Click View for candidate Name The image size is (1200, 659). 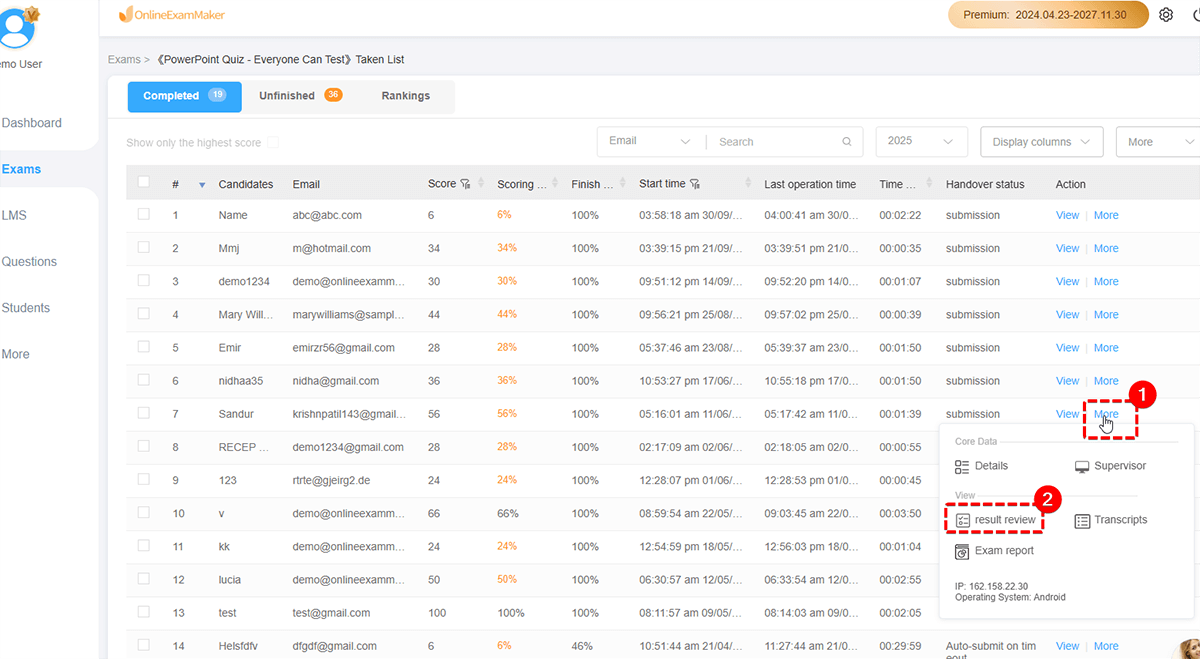coord(1067,215)
